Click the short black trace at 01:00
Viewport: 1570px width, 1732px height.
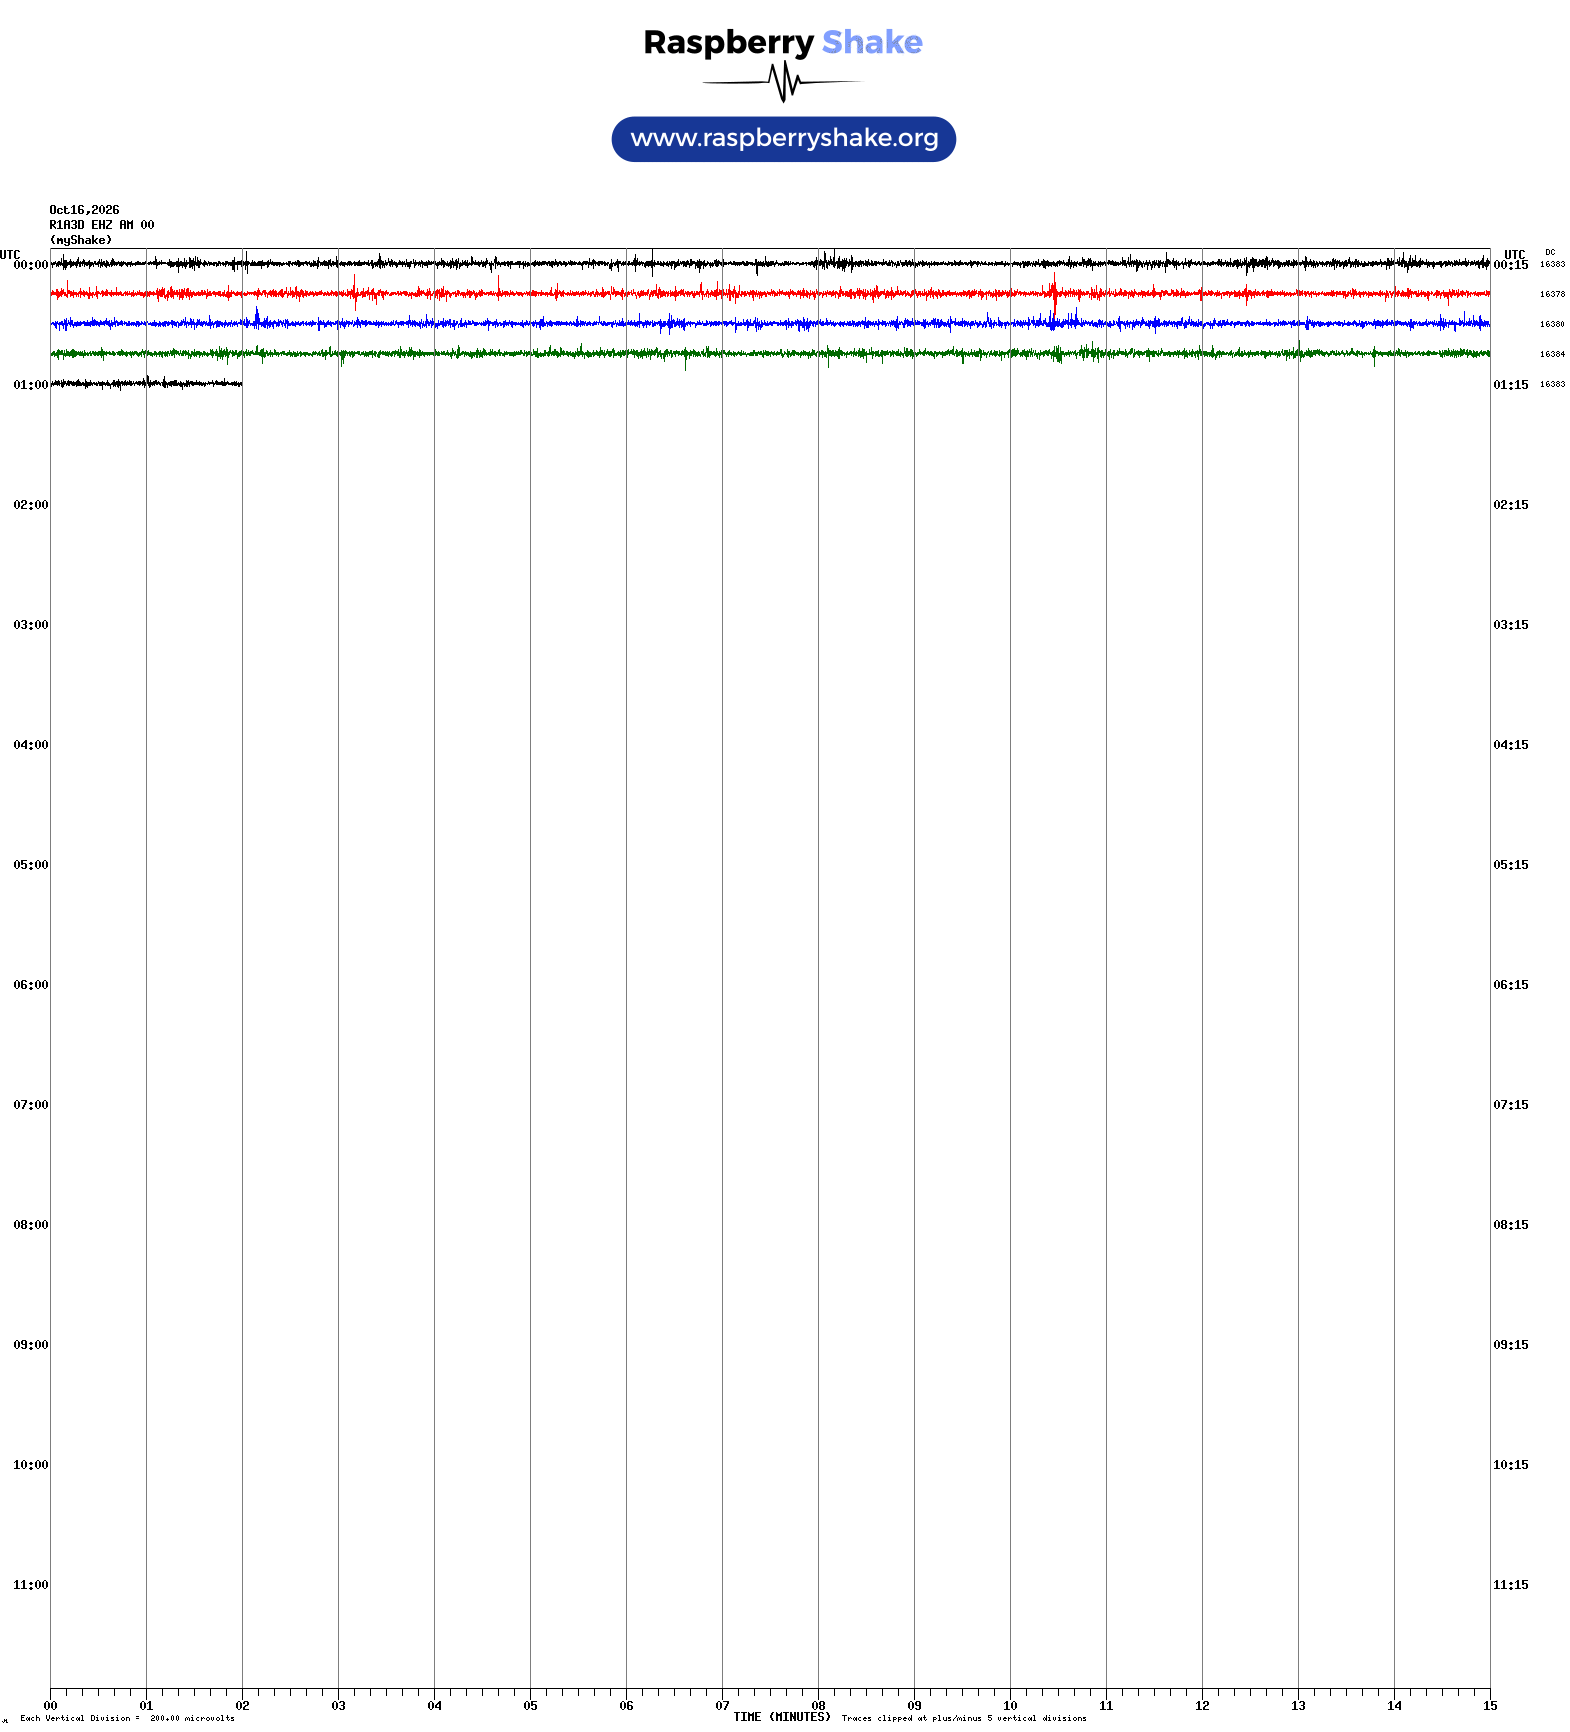[146, 383]
